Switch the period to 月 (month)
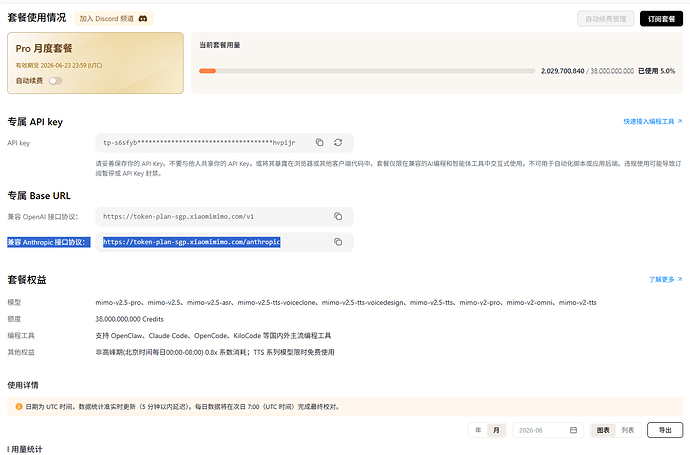Screen dimensions: 690x455 click(496, 430)
